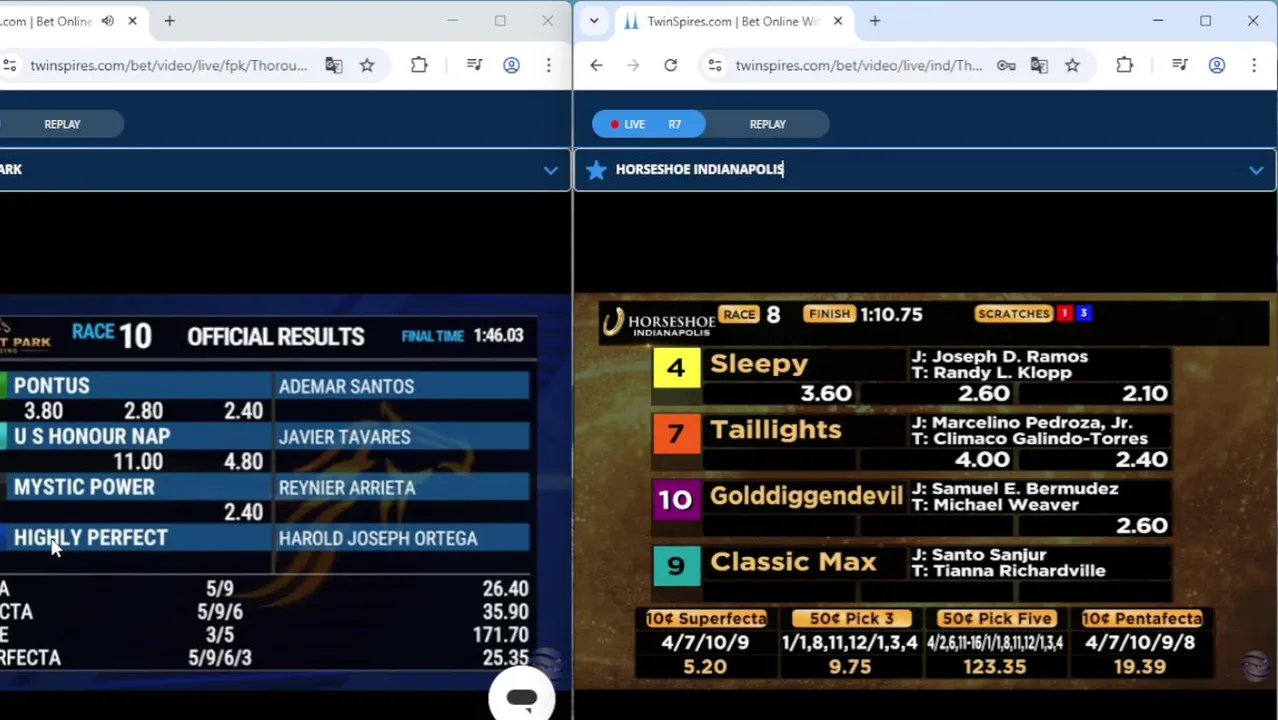Click the purple number 10 saddle cloth
1278x720 pixels.
[x=676, y=500]
